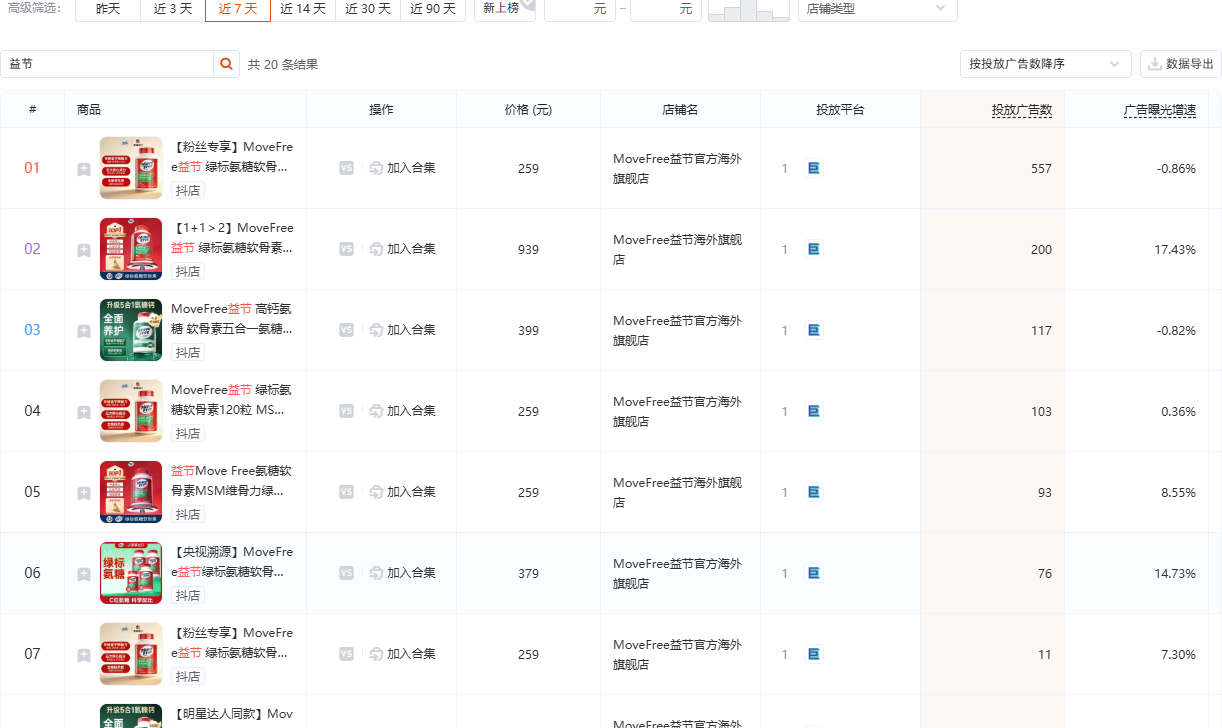Bookmark the product in row 02
The image size is (1222, 728).
coord(84,250)
